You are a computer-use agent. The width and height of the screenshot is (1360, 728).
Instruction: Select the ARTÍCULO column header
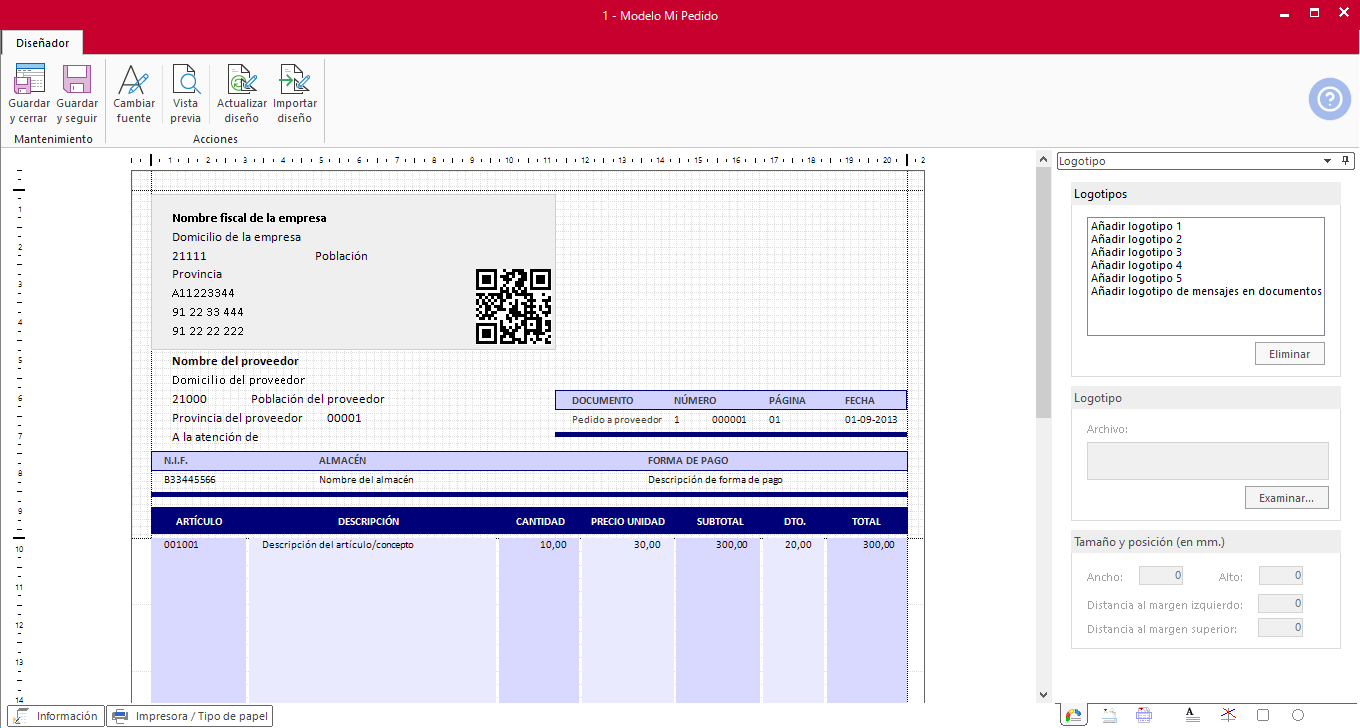pos(199,522)
